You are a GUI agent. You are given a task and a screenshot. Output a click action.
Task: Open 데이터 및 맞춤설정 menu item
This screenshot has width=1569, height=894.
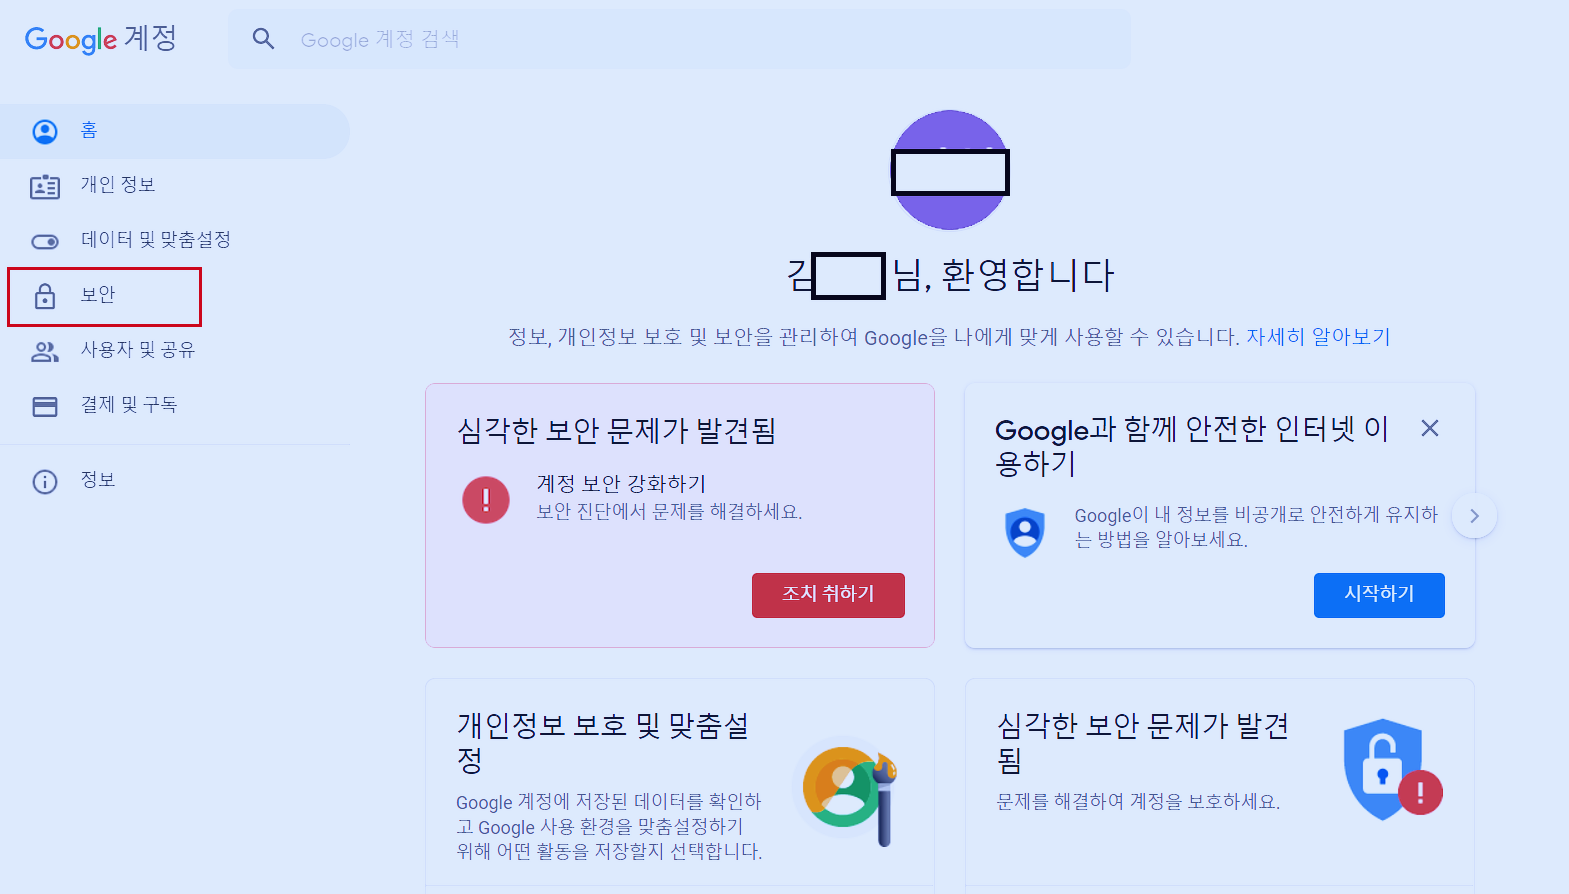(174, 240)
